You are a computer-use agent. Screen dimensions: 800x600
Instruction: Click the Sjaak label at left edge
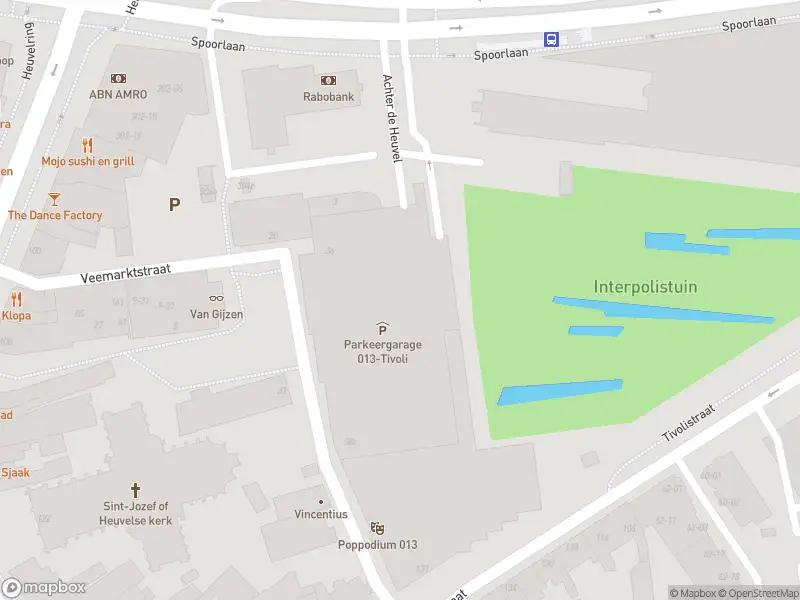coord(15,472)
